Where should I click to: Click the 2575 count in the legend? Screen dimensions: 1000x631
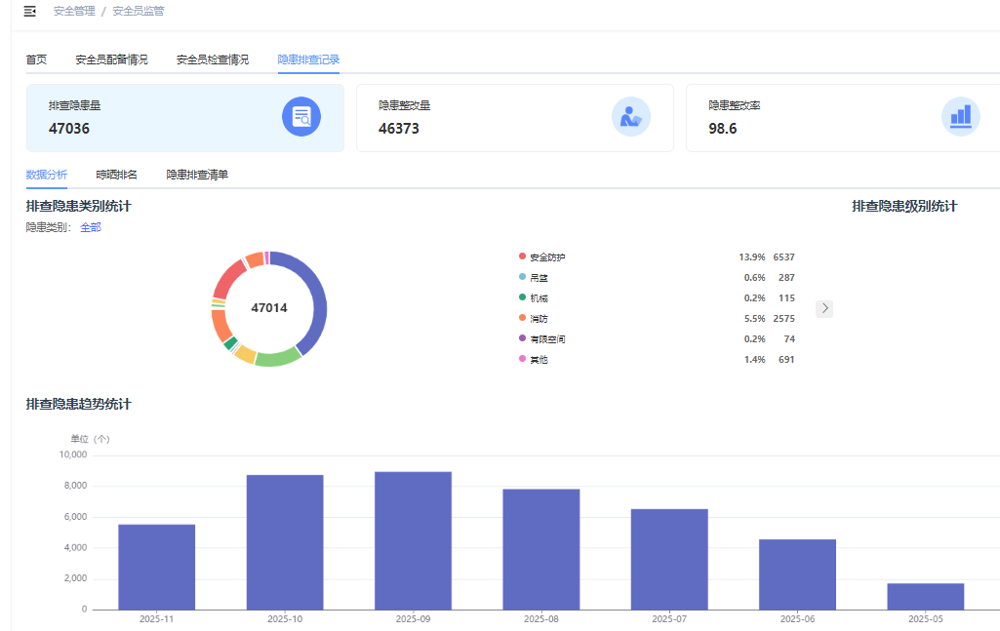784,318
